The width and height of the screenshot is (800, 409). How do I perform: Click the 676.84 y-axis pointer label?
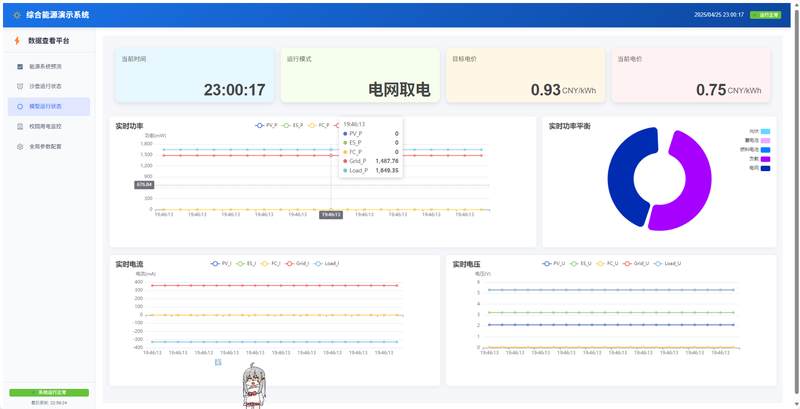coord(144,185)
